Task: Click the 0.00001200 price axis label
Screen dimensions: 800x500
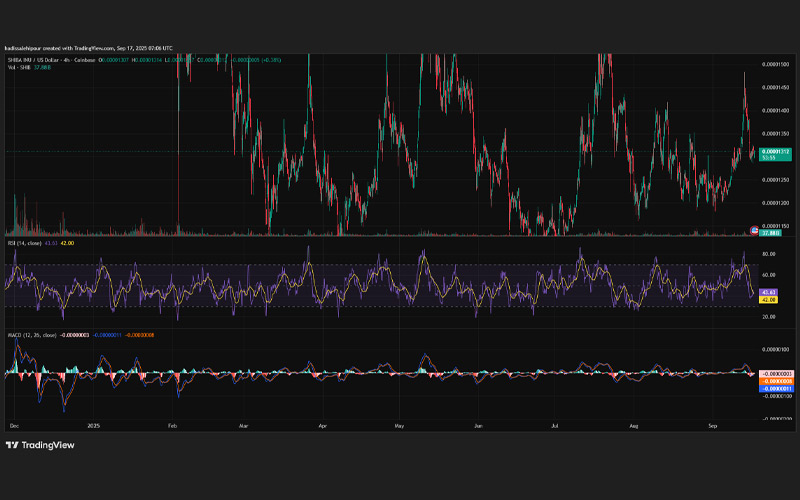Action: tap(775, 203)
